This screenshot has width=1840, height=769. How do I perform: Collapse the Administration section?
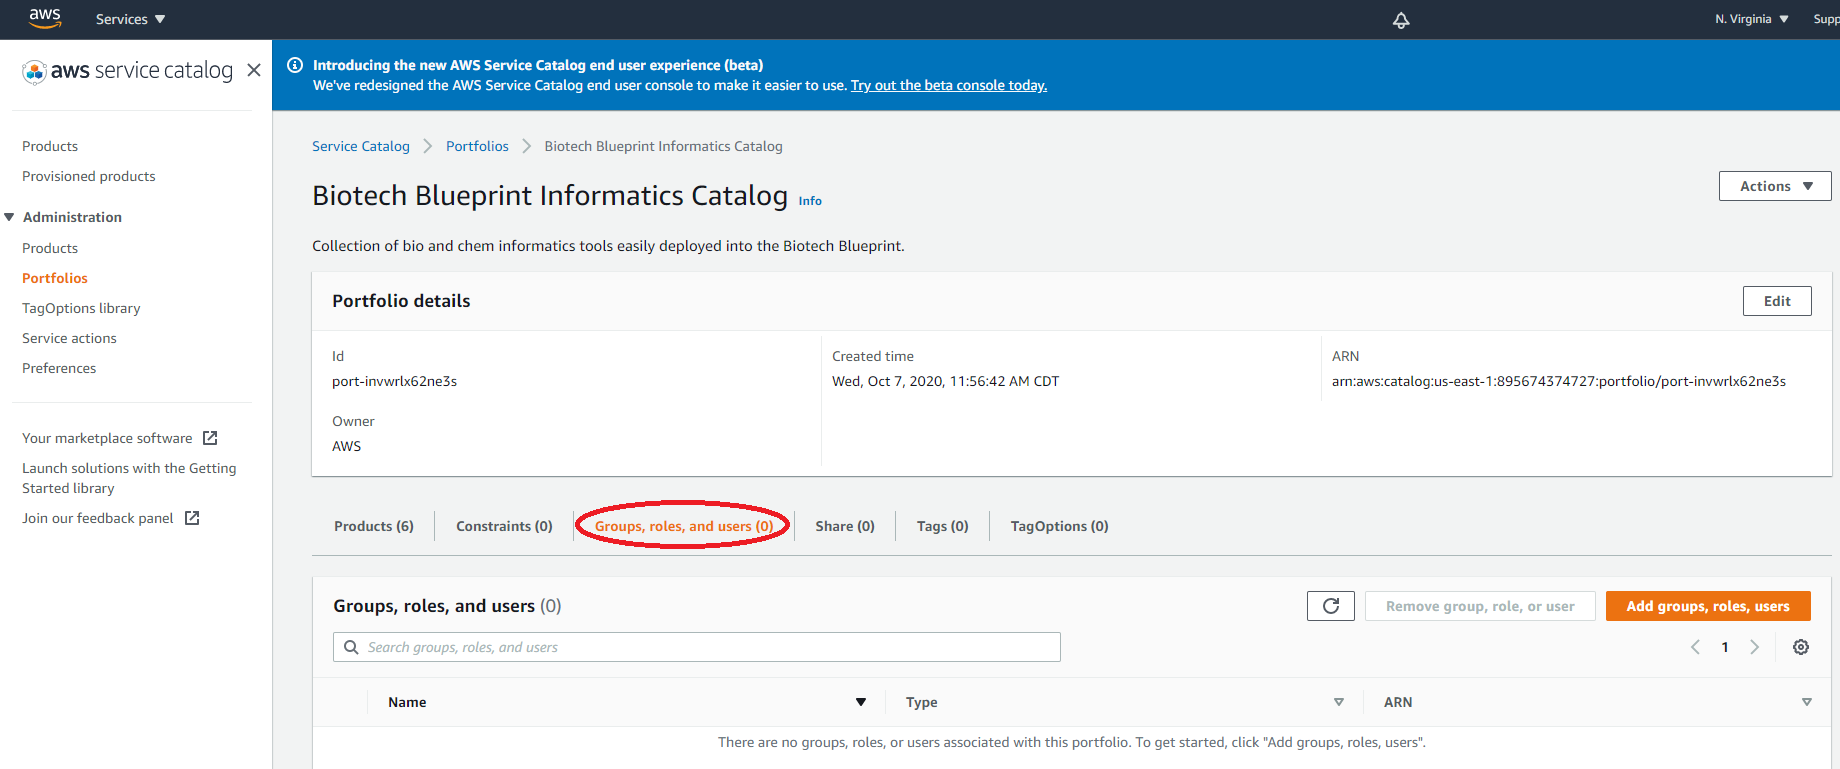point(9,217)
